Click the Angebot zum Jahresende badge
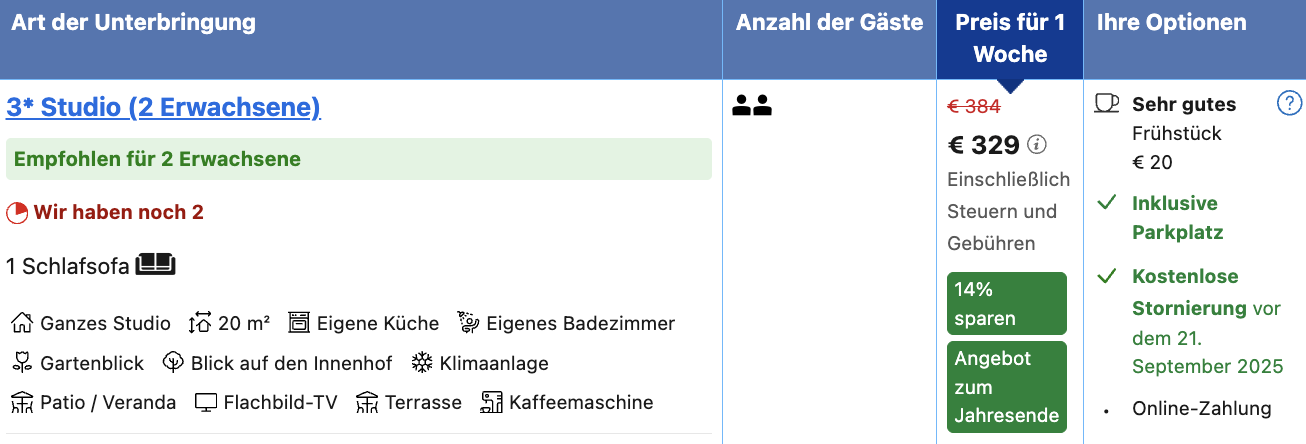Image resolution: width=1306 pixels, height=444 pixels. pos(1007,387)
